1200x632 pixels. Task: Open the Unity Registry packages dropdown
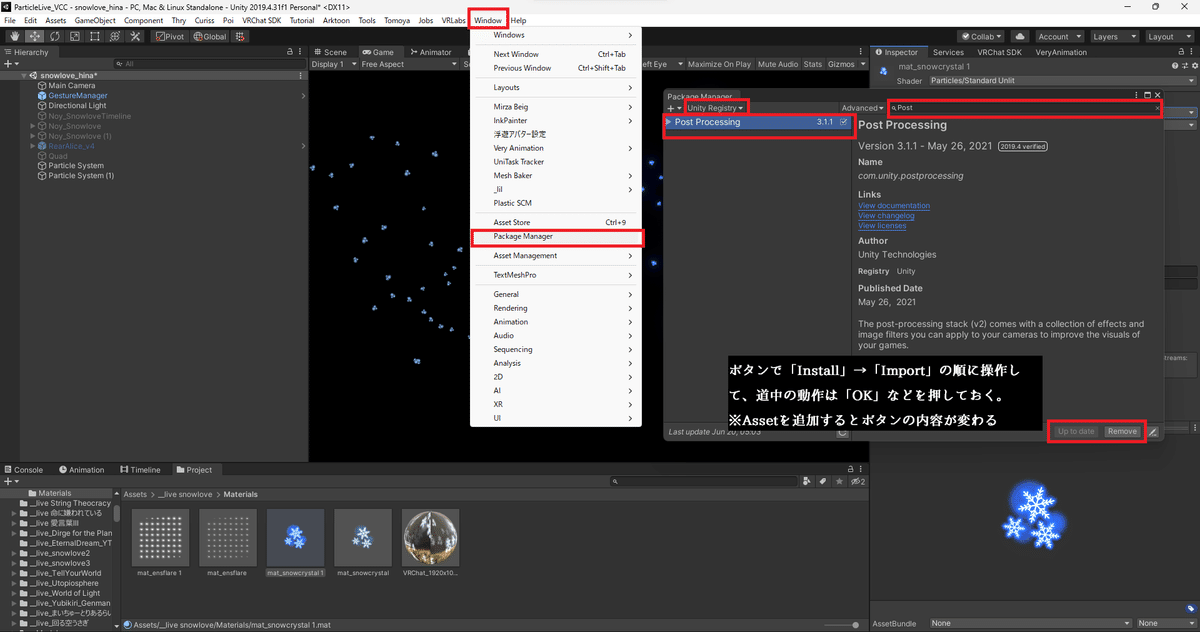(715, 108)
